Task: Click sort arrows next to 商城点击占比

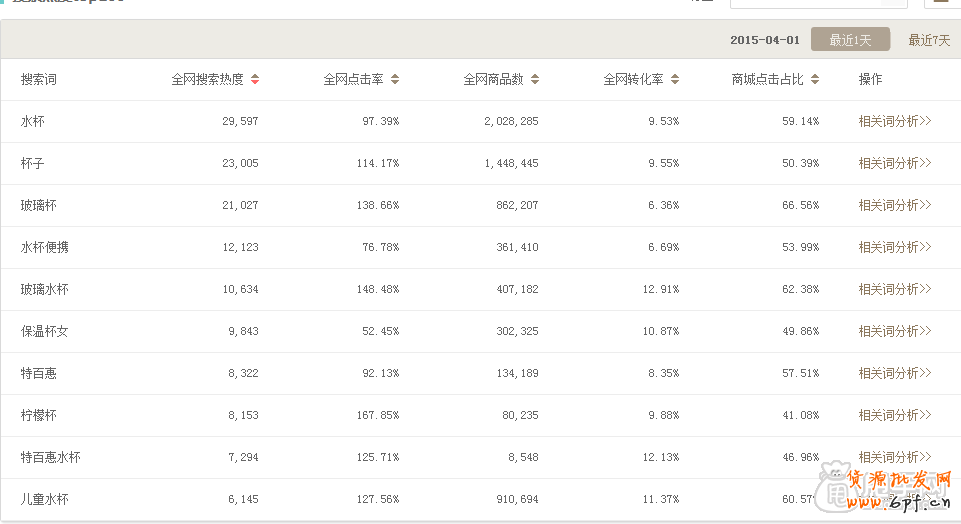Action: click(x=815, y=80)
